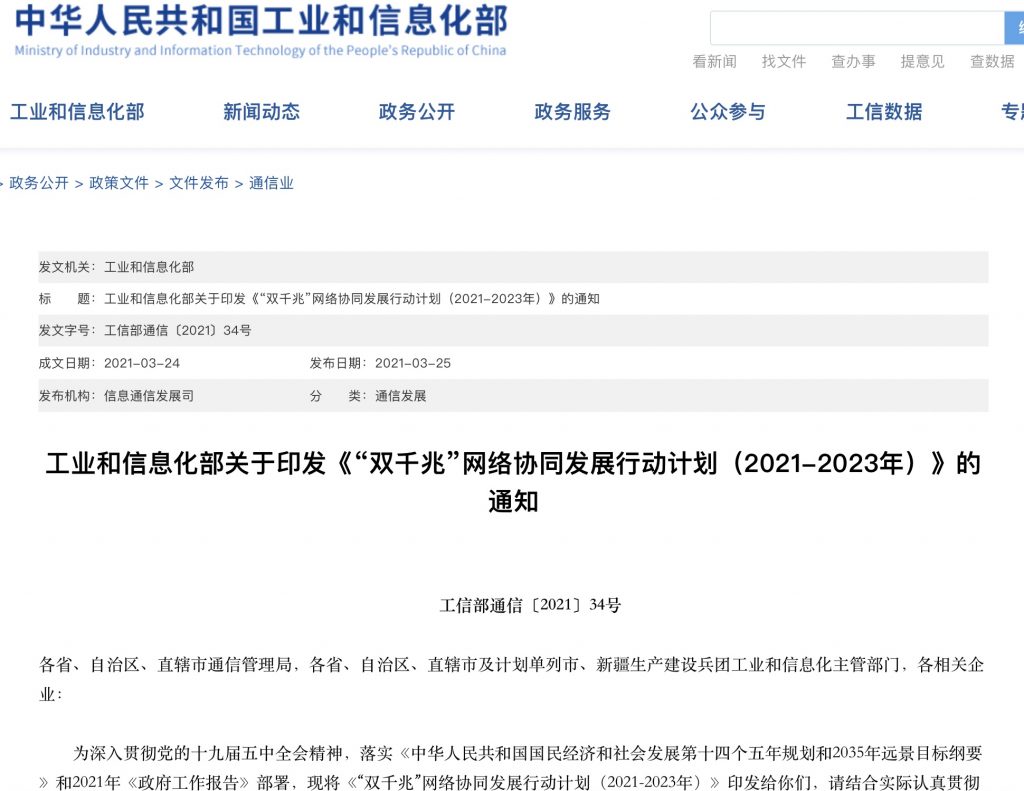Click the 中华人民共和国工业和信息化部 site logo title

coord(261,21)
